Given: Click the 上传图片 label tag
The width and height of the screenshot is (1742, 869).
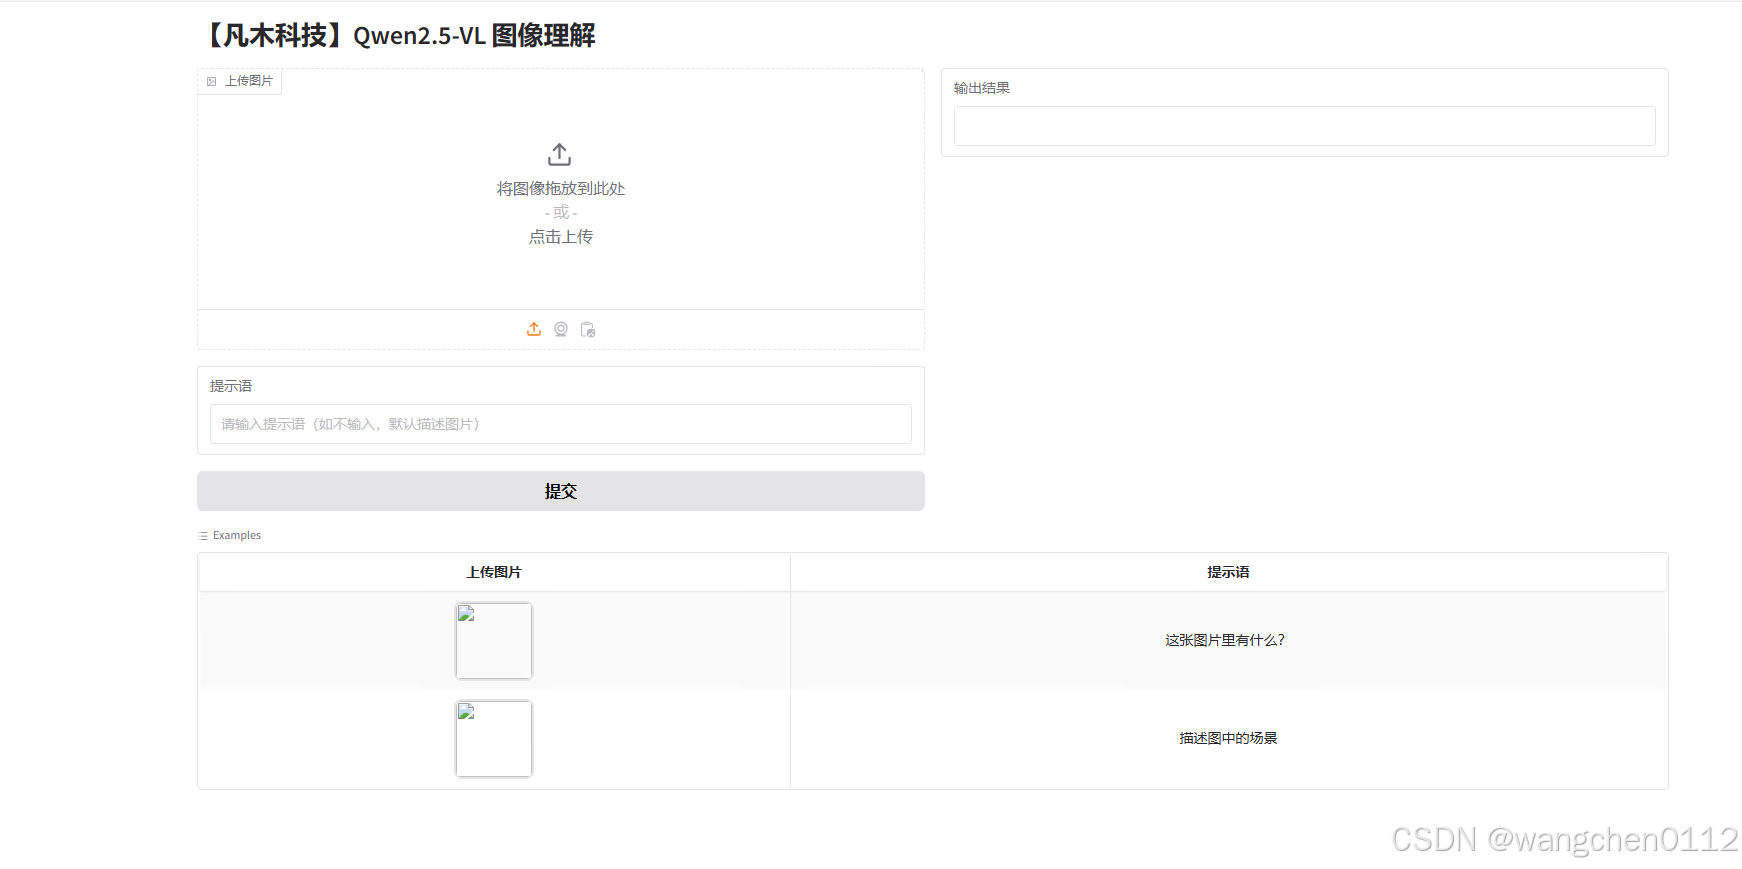Looking at the screenshot, I should click(240, 81).
